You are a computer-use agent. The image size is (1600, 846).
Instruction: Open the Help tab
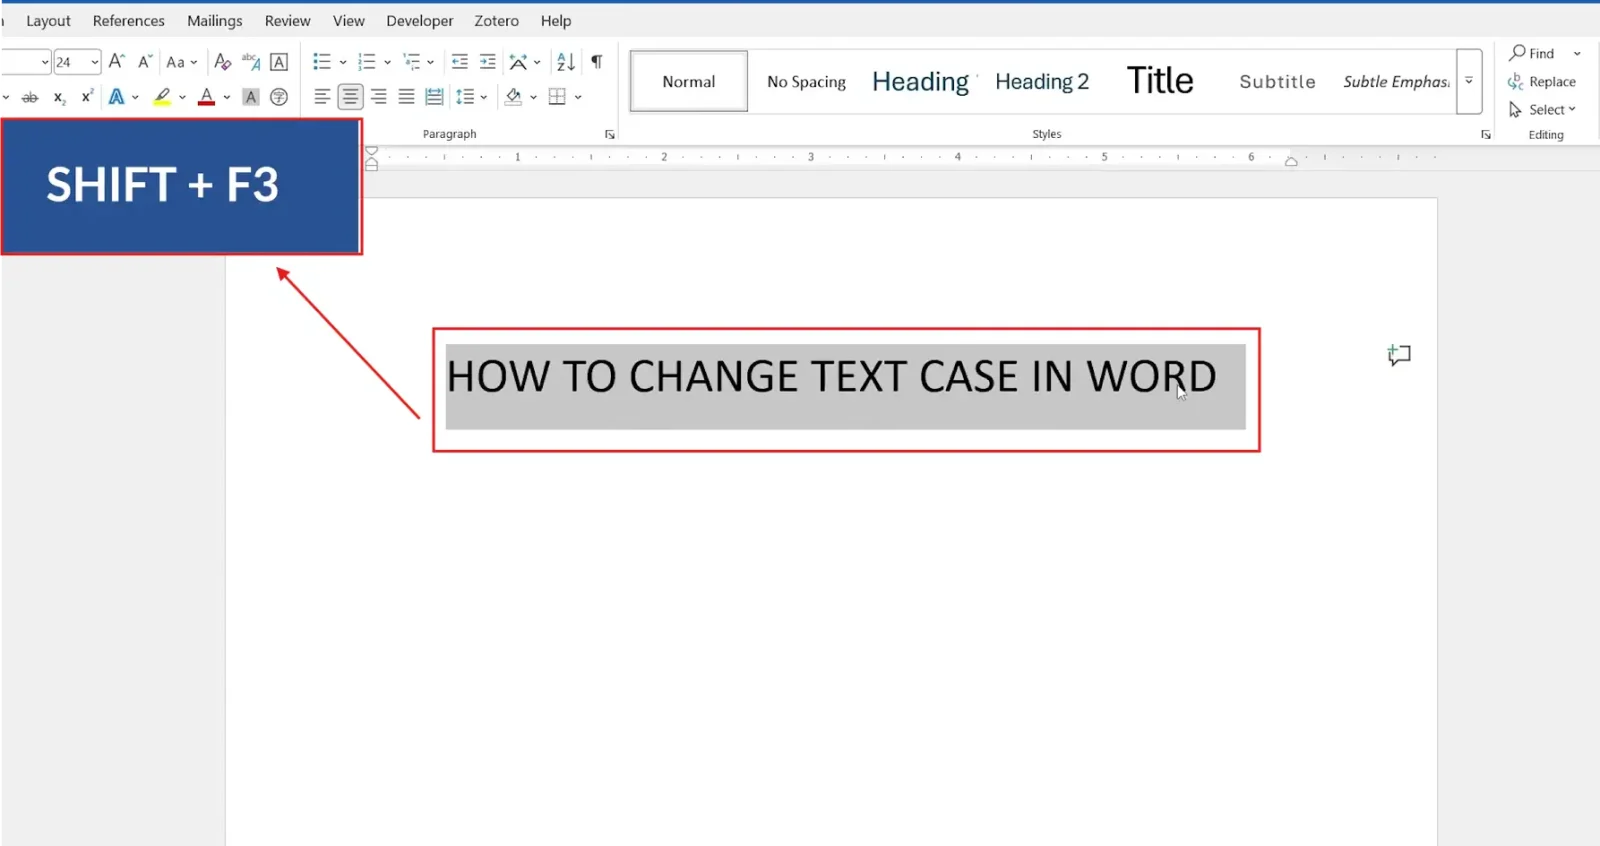(x=556, y=20)
